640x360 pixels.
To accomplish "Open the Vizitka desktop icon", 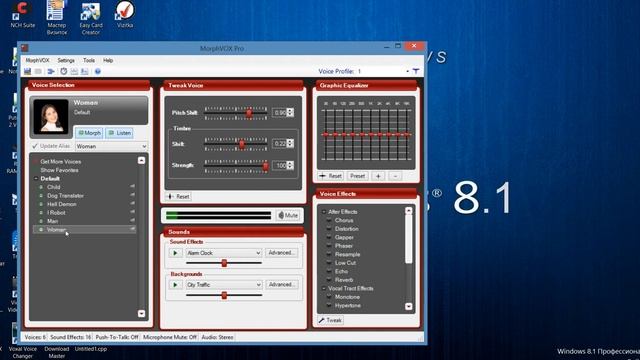I will (x=124, y=15).
